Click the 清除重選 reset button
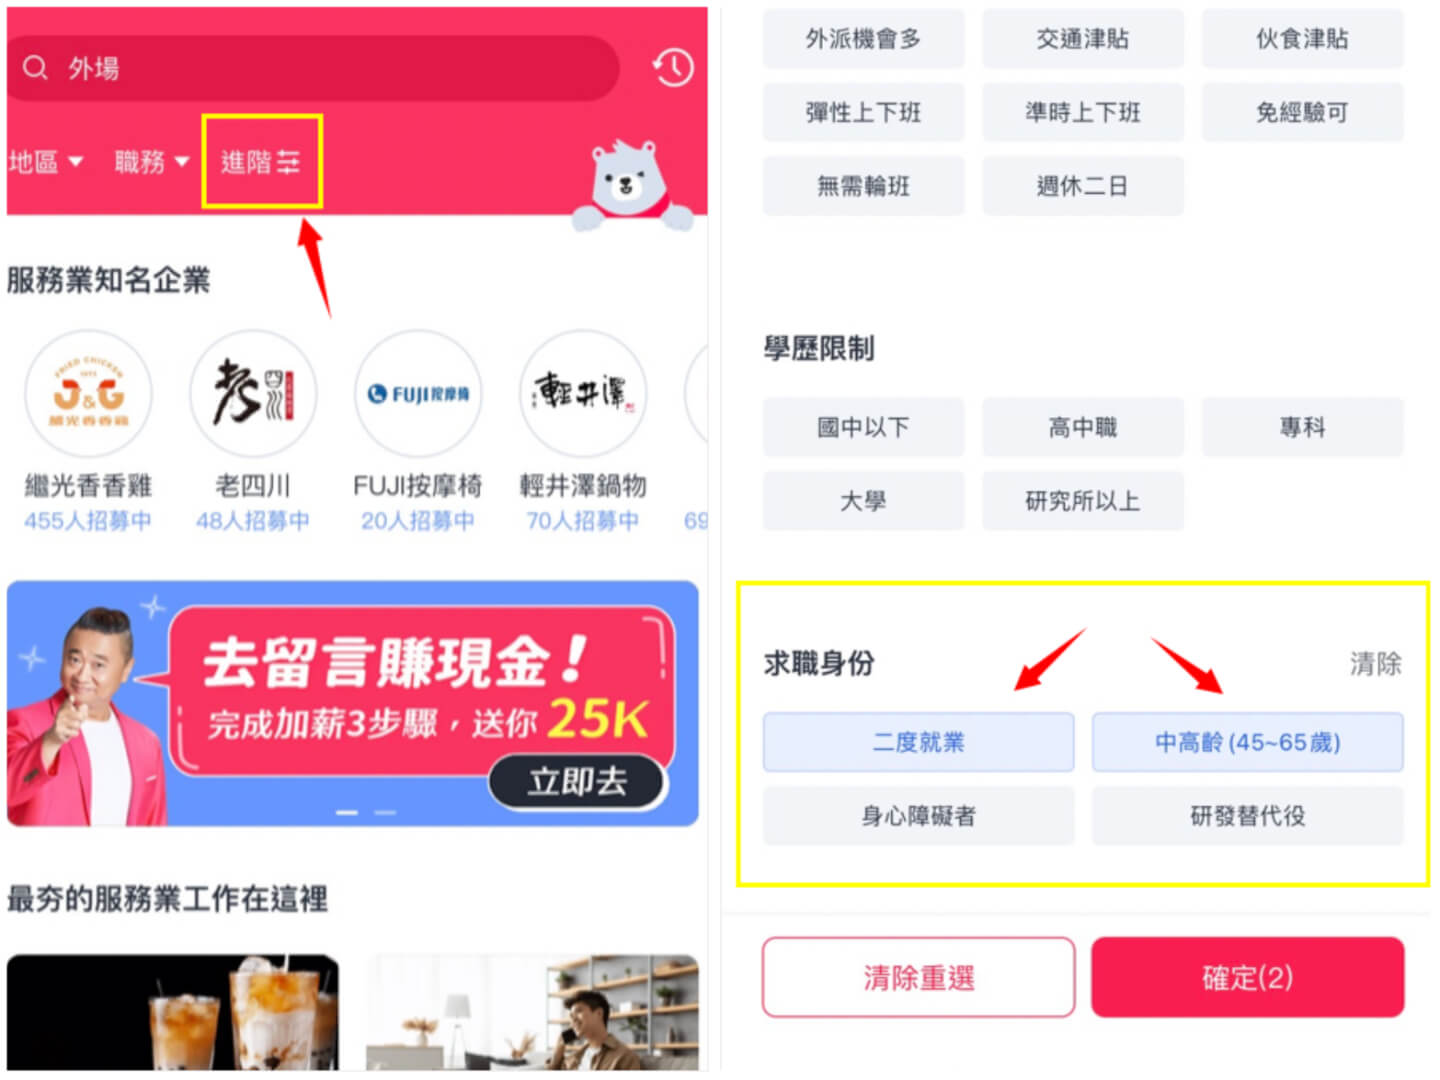The image size is (1440, 1080). [918, 977]
